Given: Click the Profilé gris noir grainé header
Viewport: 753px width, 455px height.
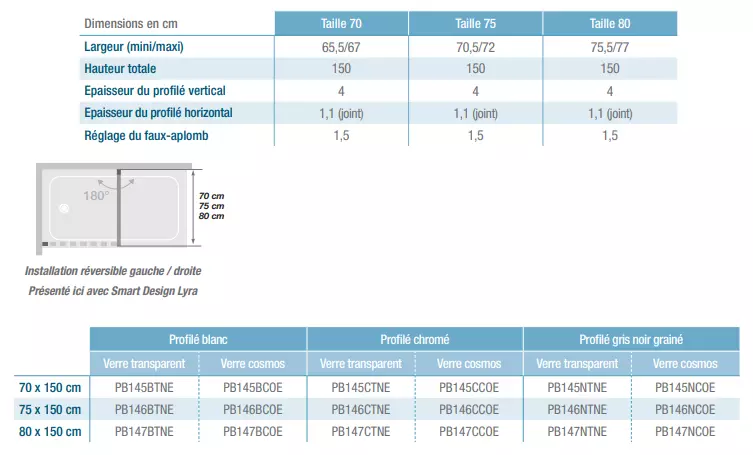Looking at the screenshot, I should 631,340.
